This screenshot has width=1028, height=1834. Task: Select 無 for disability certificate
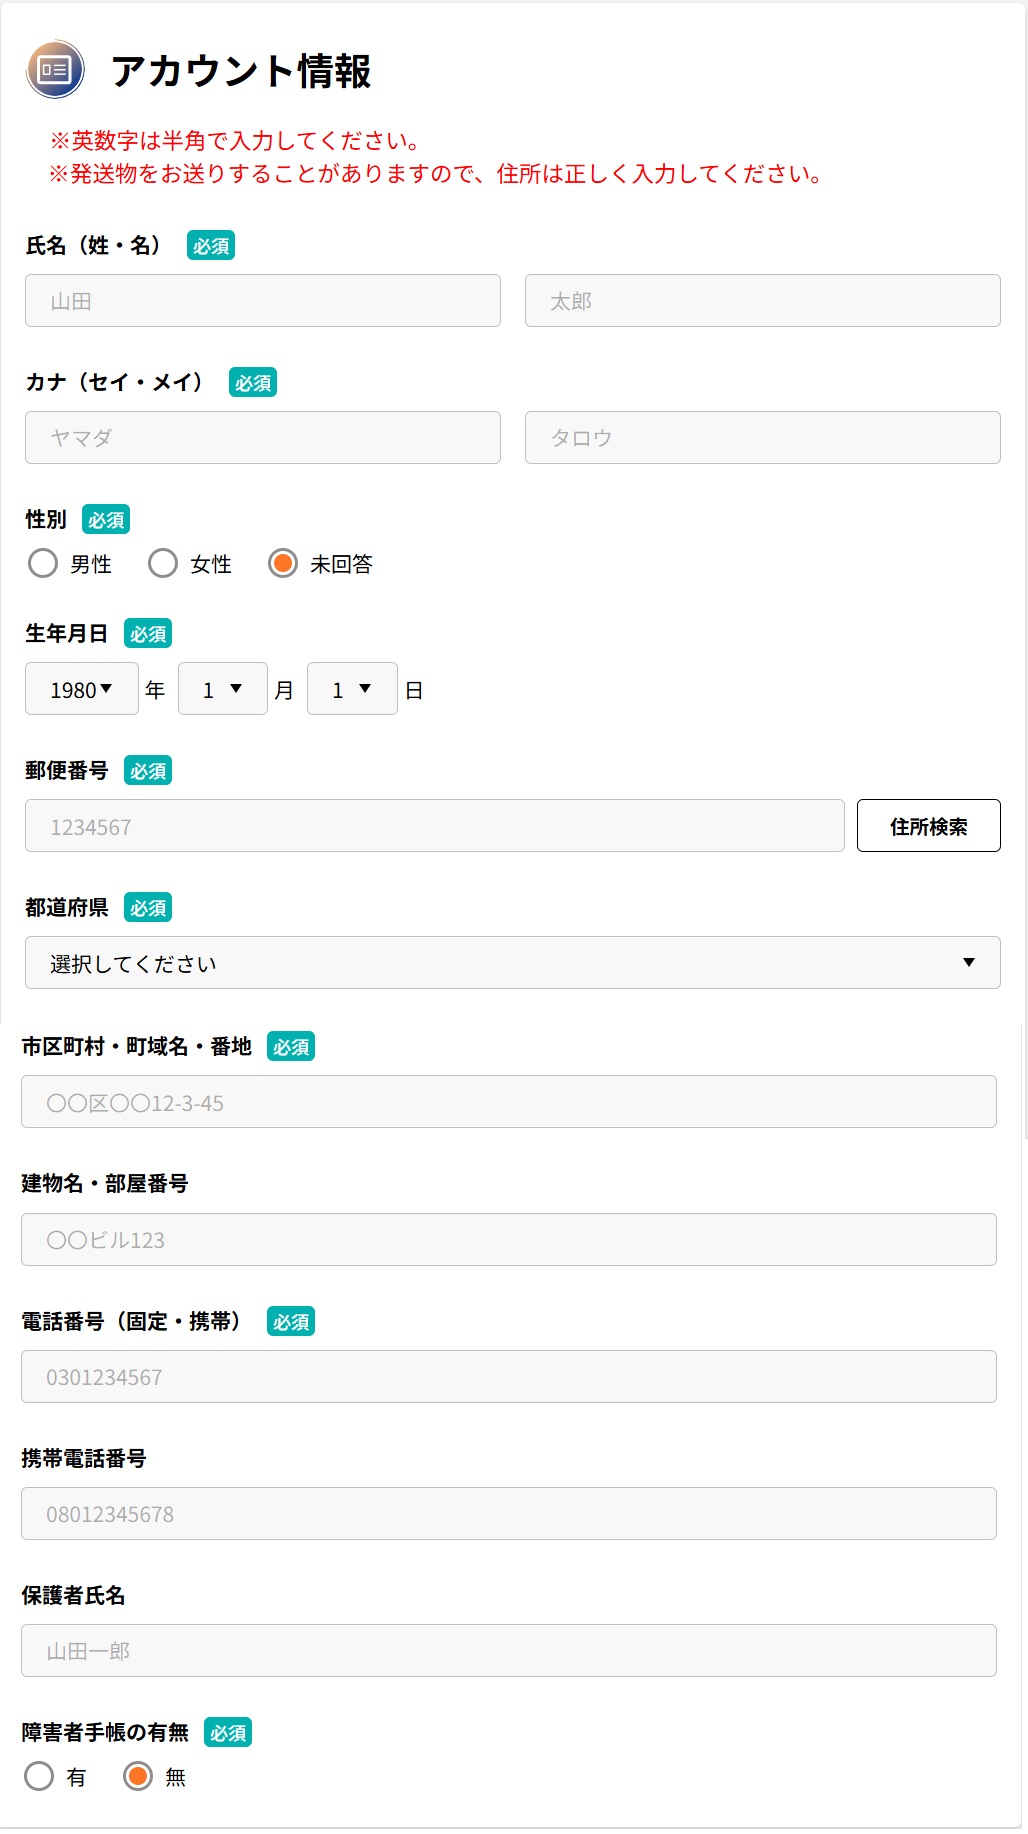pos(138,1776)
